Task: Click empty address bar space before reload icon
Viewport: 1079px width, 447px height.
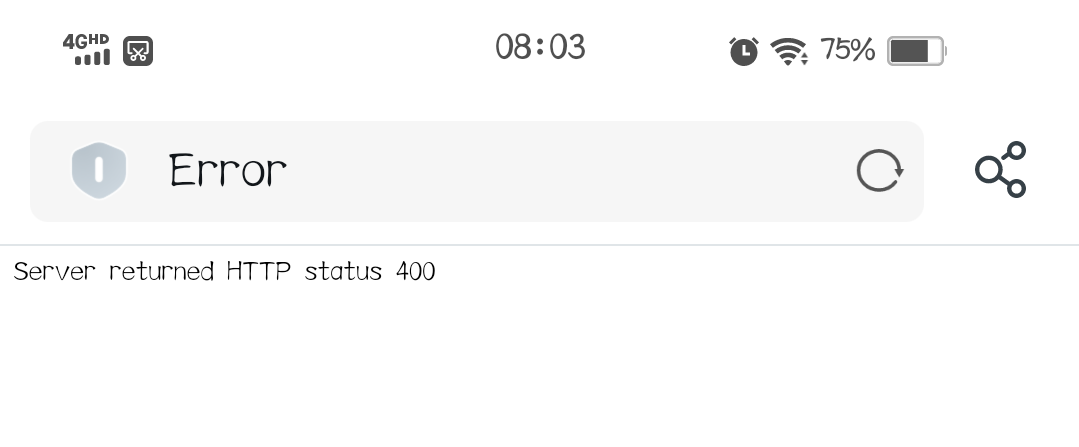Action: click(570, 171)
